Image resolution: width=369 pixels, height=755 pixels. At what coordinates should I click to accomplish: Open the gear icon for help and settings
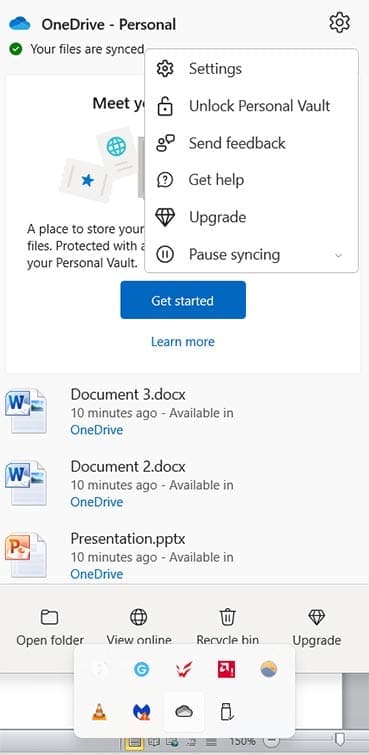coord(339,23)
